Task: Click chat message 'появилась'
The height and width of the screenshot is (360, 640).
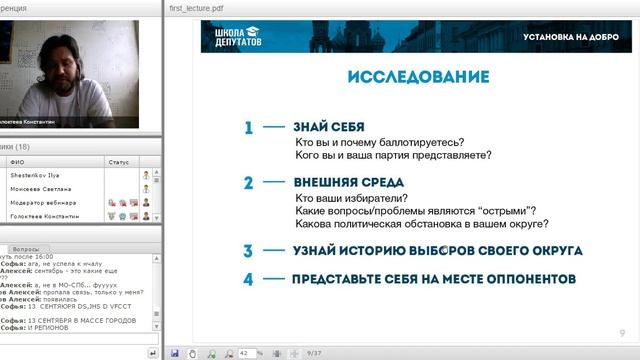Action: click(x=60, y=299)
